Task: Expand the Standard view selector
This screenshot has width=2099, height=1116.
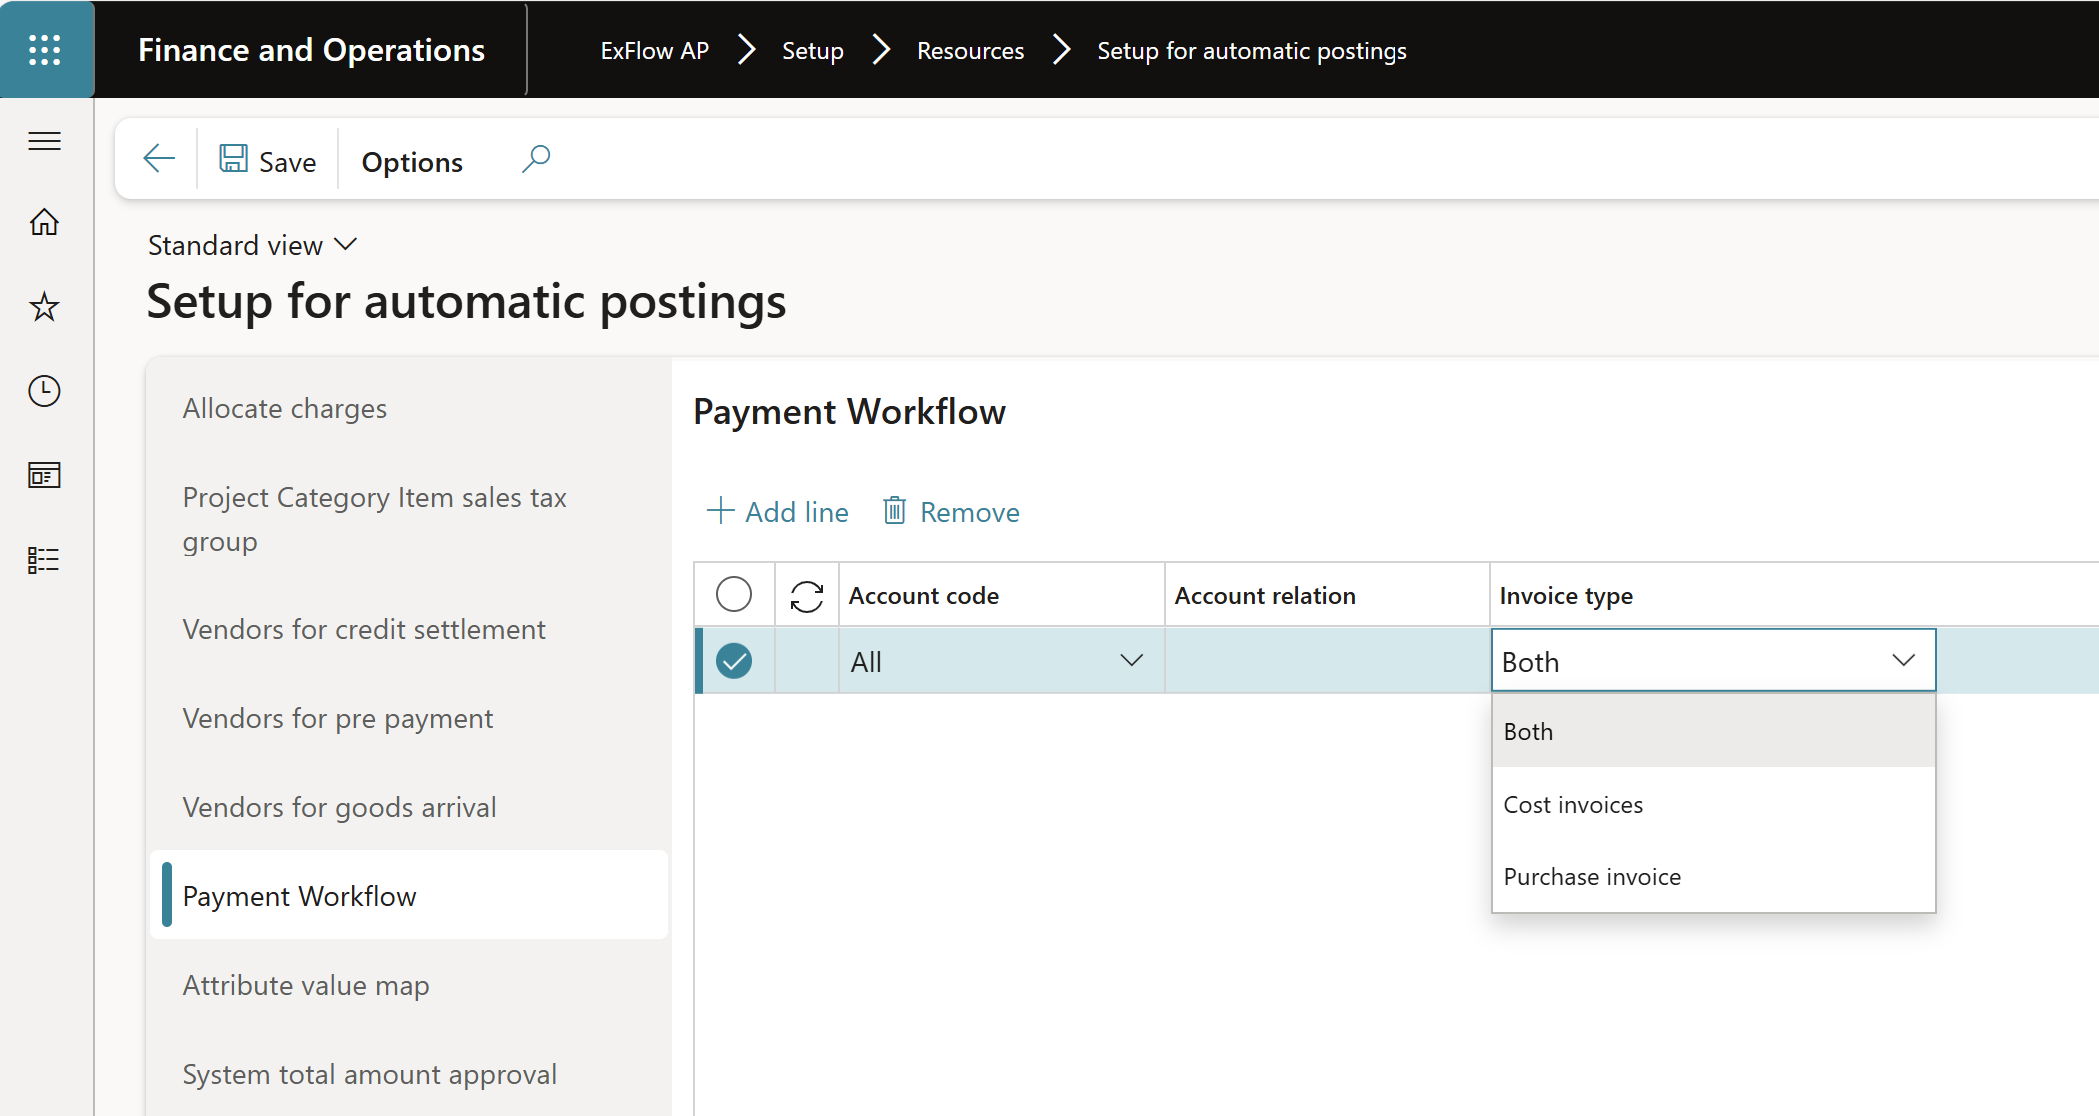Action: (x=252, y=245)
